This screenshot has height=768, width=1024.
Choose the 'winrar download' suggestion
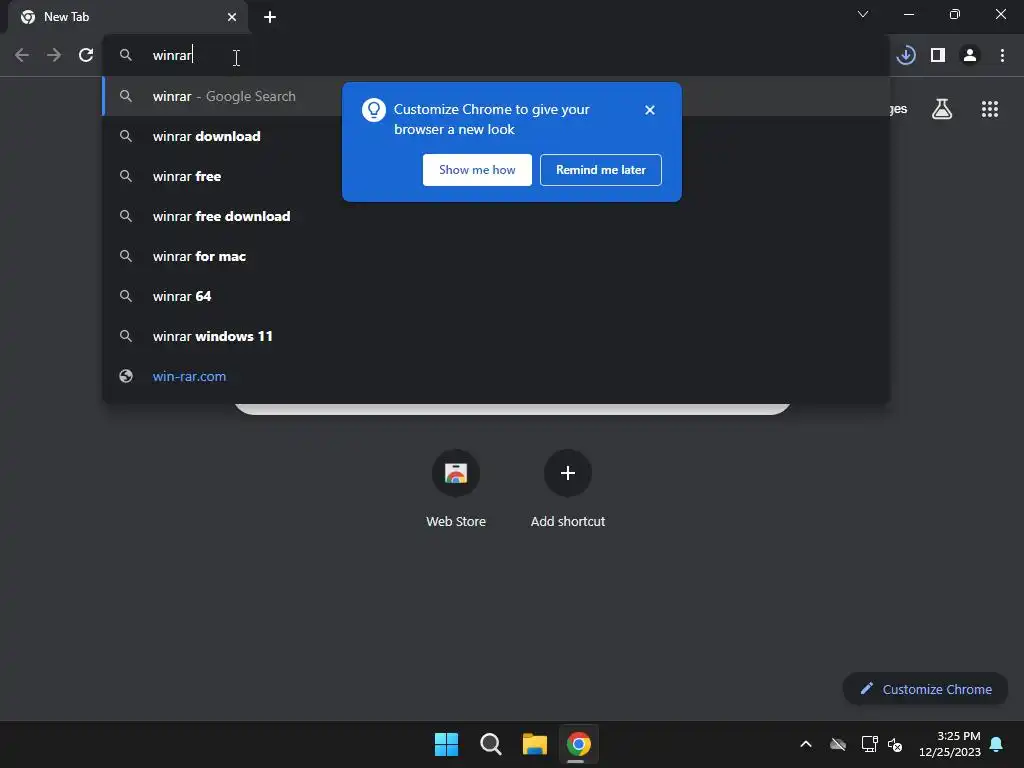tap(496, 136)
